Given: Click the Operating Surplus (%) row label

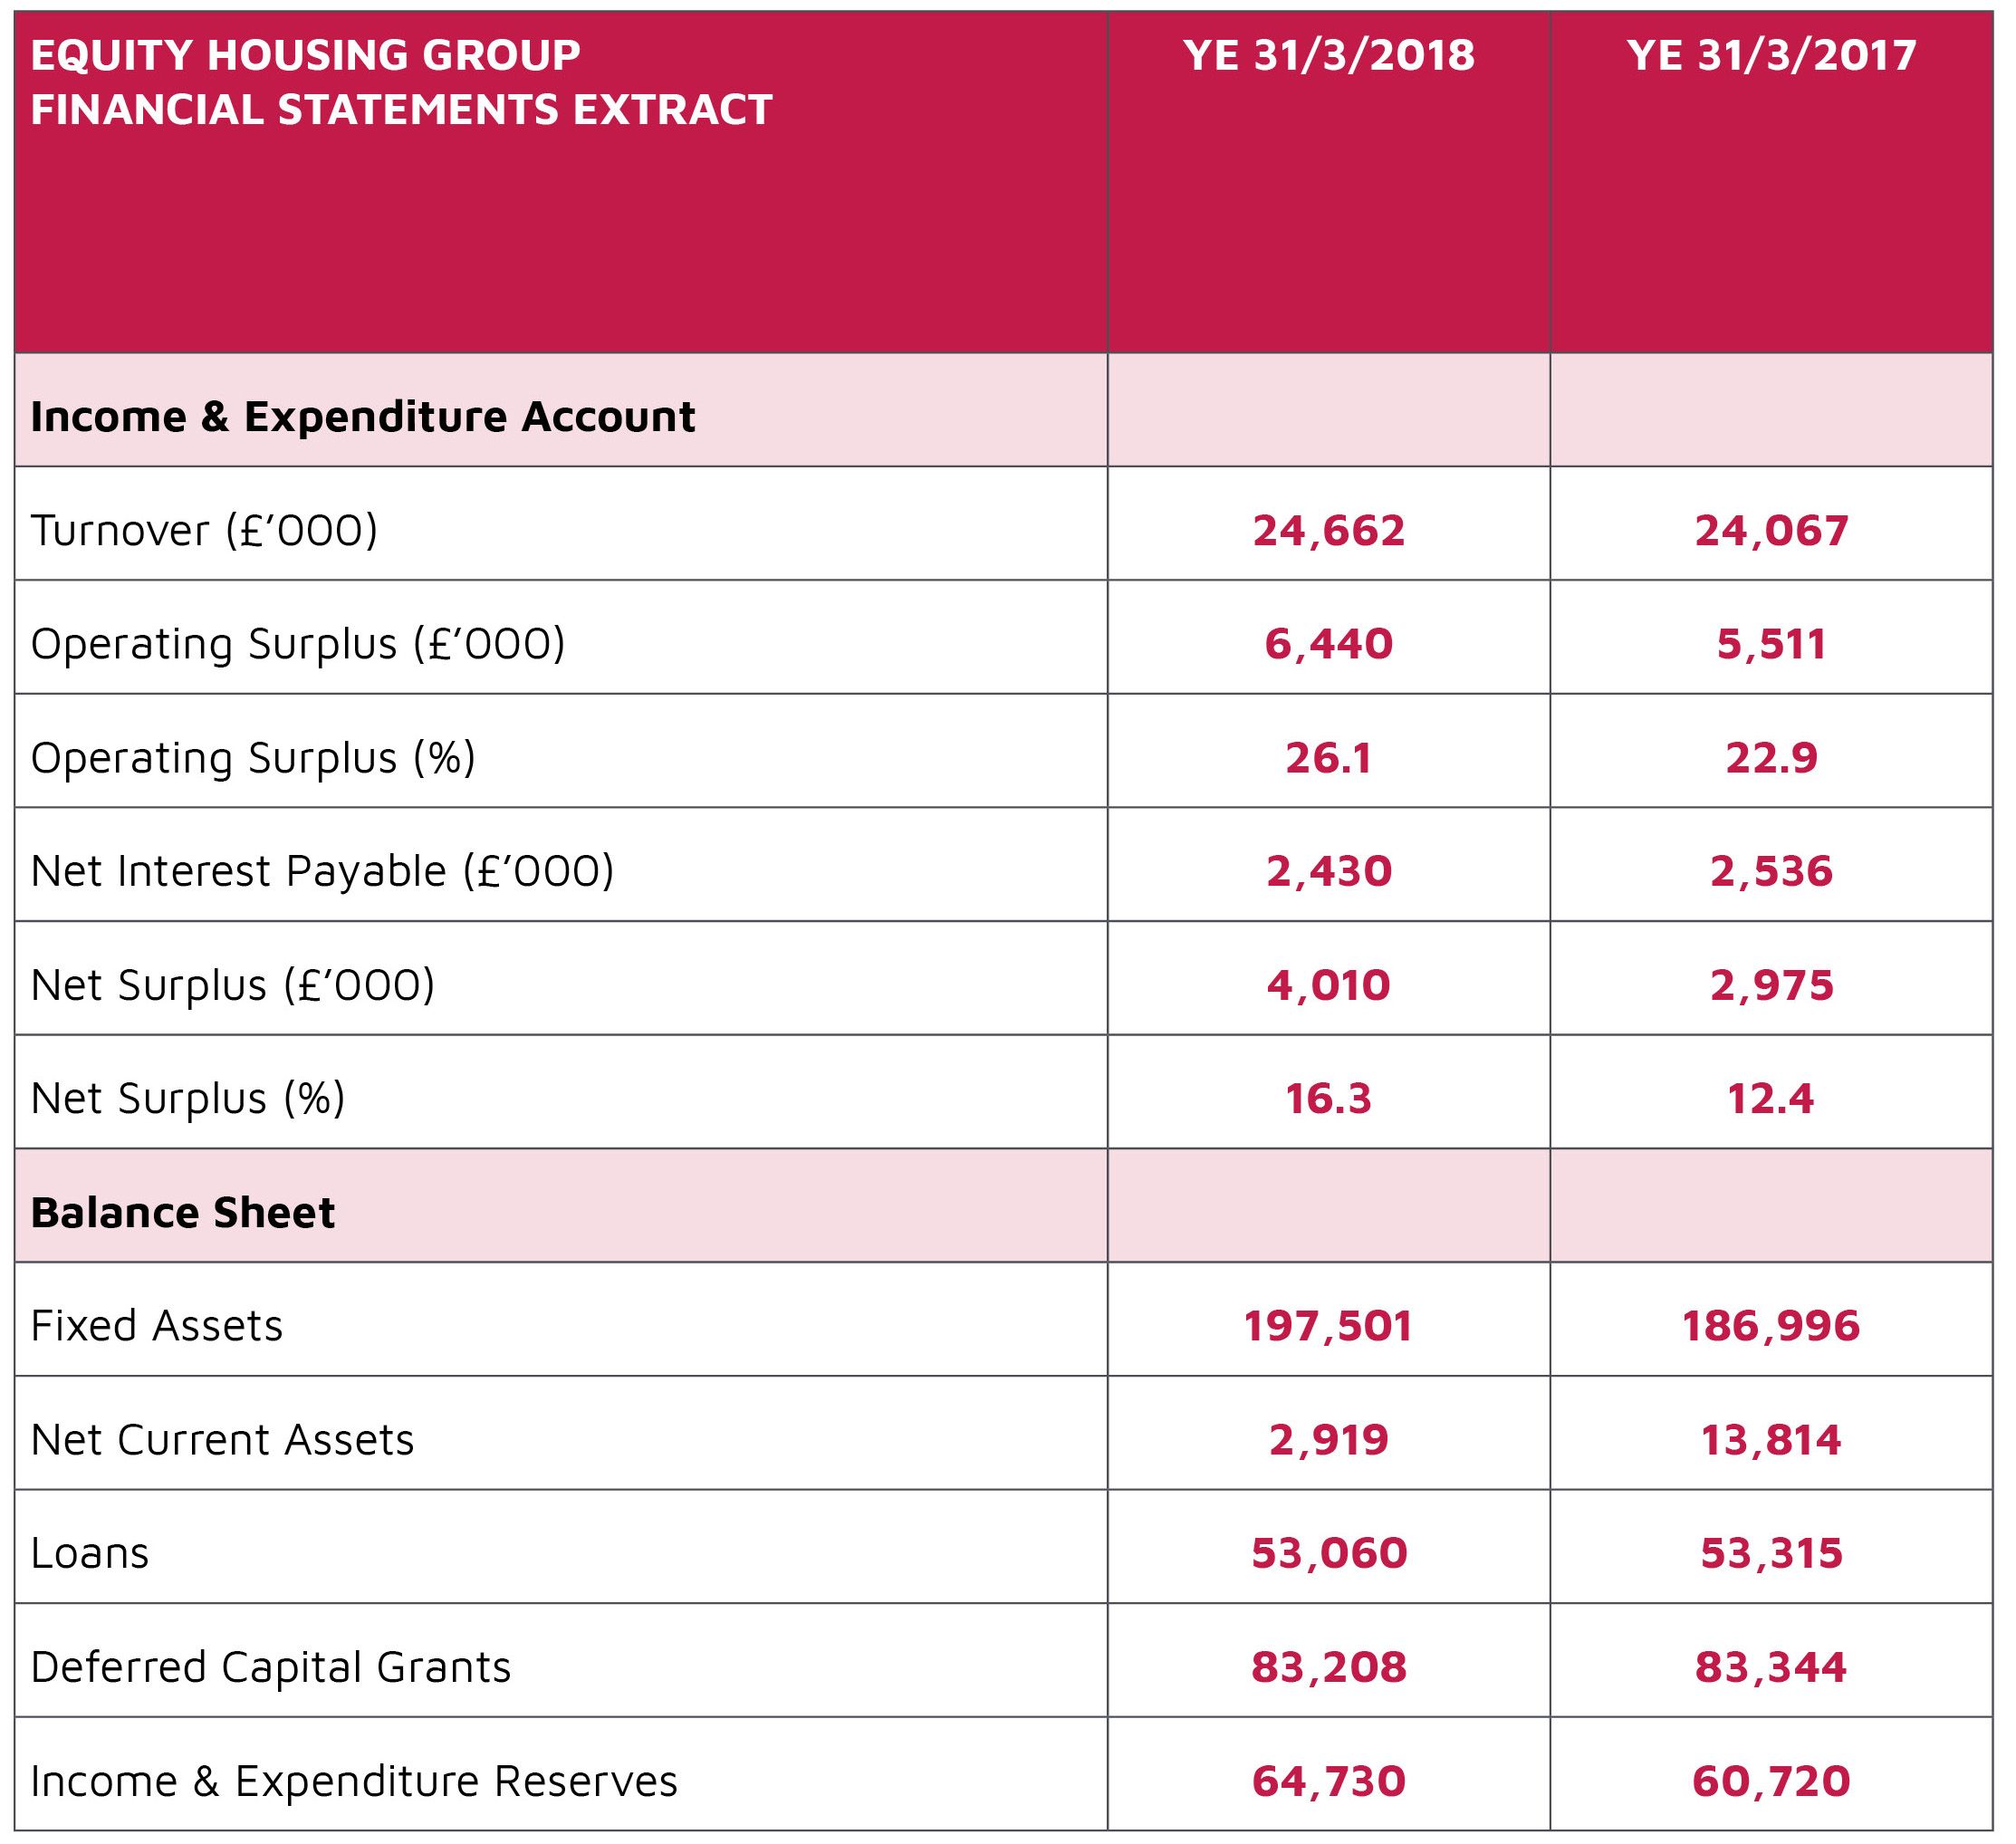Looking at the screenshot, I should coord(253,757).
